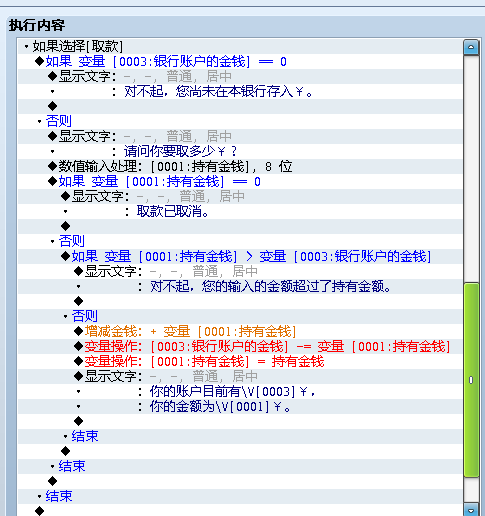Select the row 如果选择[取款]
This screenshot has width=485, height=516.
click(x=240, y=46)
